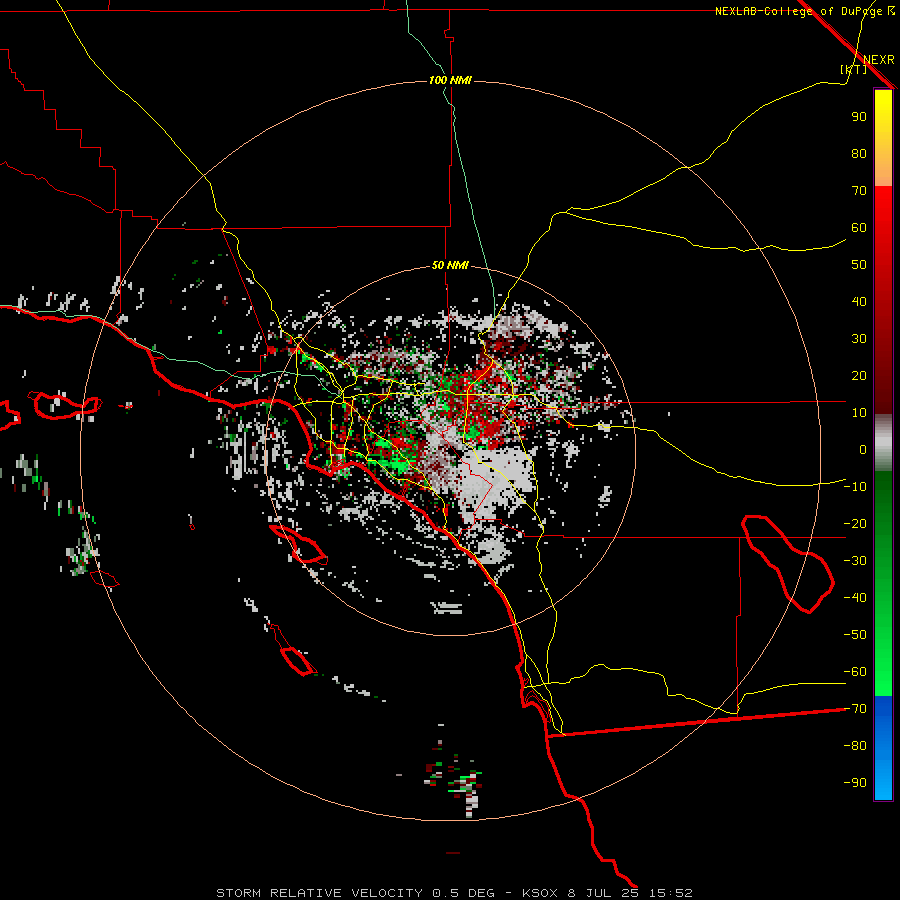Click the light blue bottom segment of color bar
The height and width of the screenshot is (900, 900).
pos(883,781)
